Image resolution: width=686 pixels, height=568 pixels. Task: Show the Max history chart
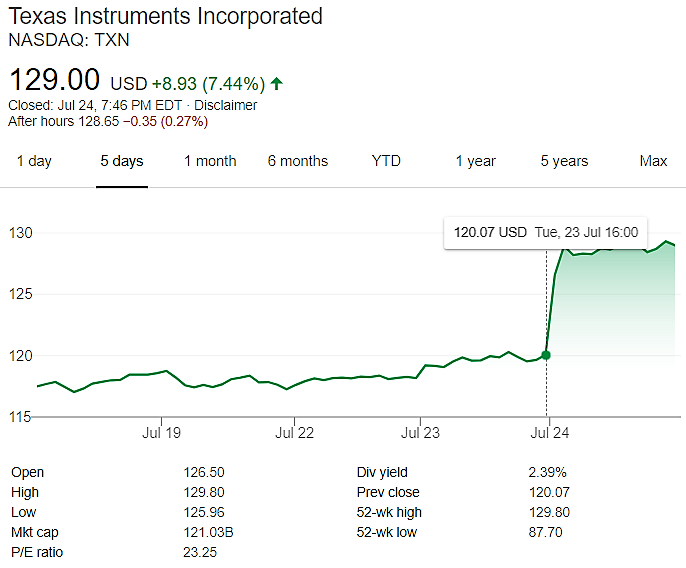(653, 161)
